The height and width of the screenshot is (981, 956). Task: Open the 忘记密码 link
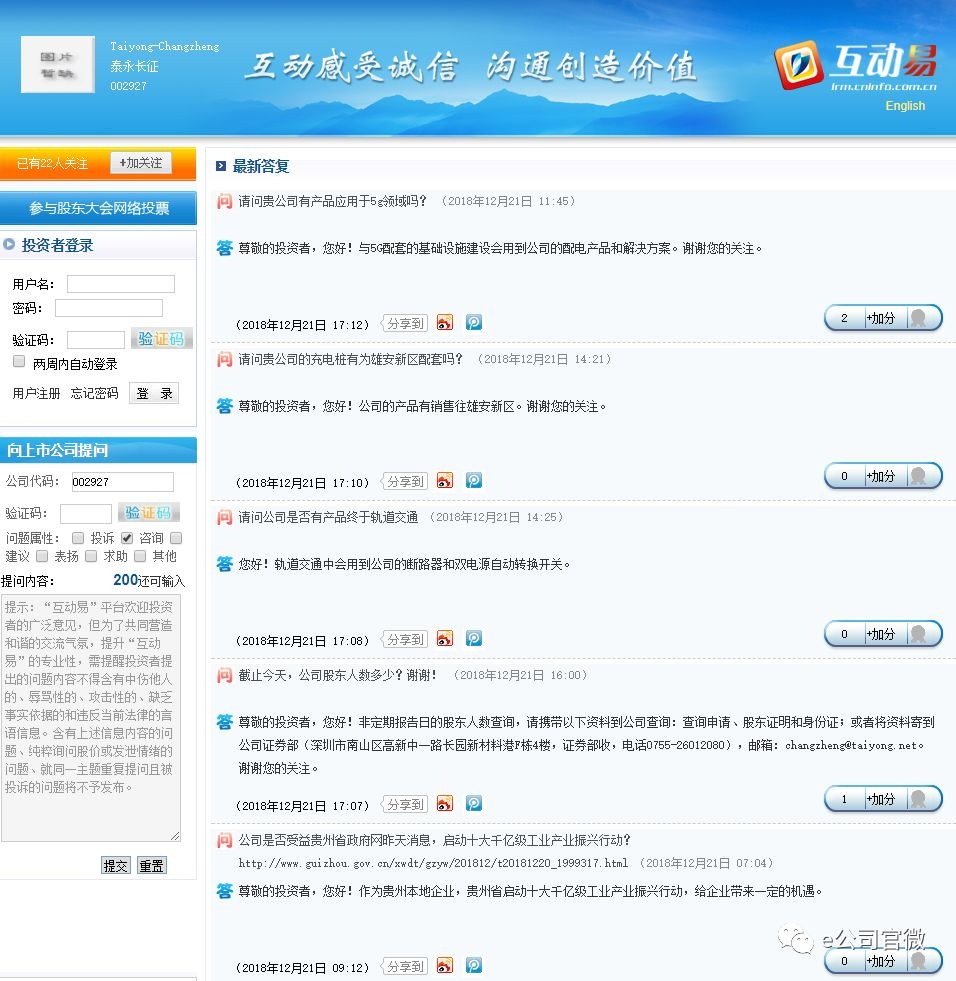[94, 393]
